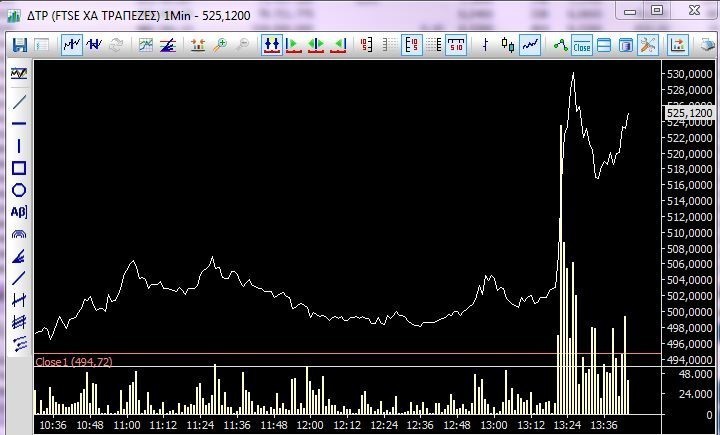Select the fan lines drawing tool

click(x=19, y=256)
